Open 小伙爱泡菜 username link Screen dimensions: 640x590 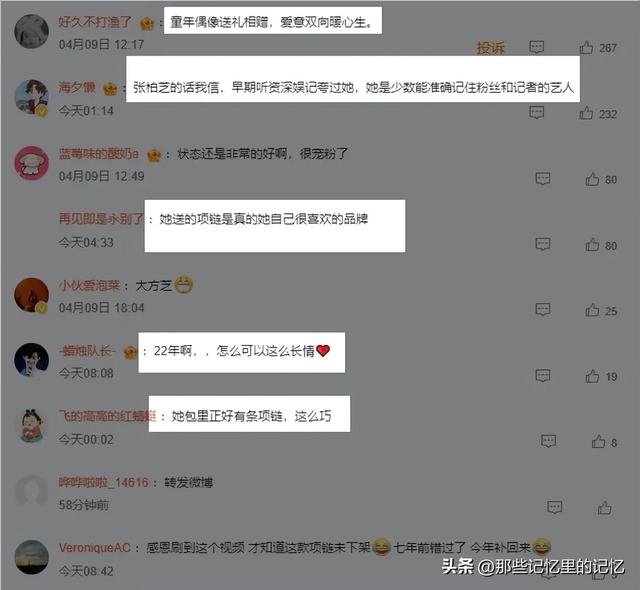coord(89,285)
